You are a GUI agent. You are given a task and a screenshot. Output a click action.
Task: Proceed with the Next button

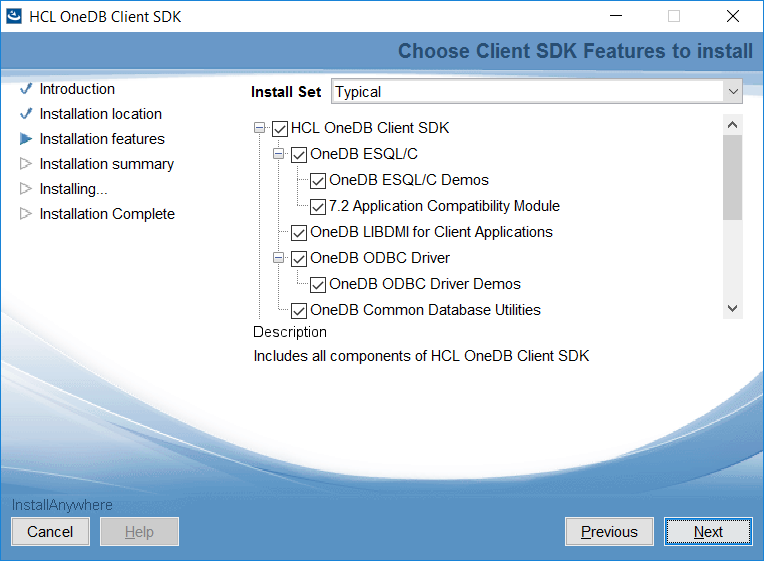tap(708, 531)
